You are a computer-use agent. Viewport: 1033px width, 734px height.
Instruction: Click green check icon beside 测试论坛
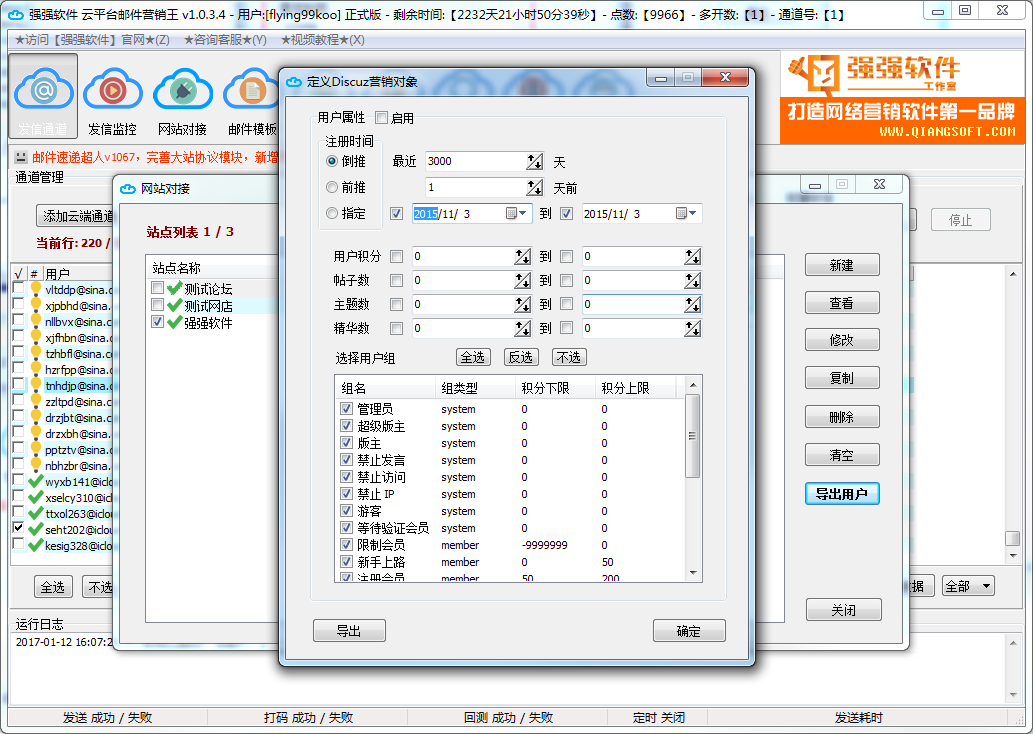point(175,289)
